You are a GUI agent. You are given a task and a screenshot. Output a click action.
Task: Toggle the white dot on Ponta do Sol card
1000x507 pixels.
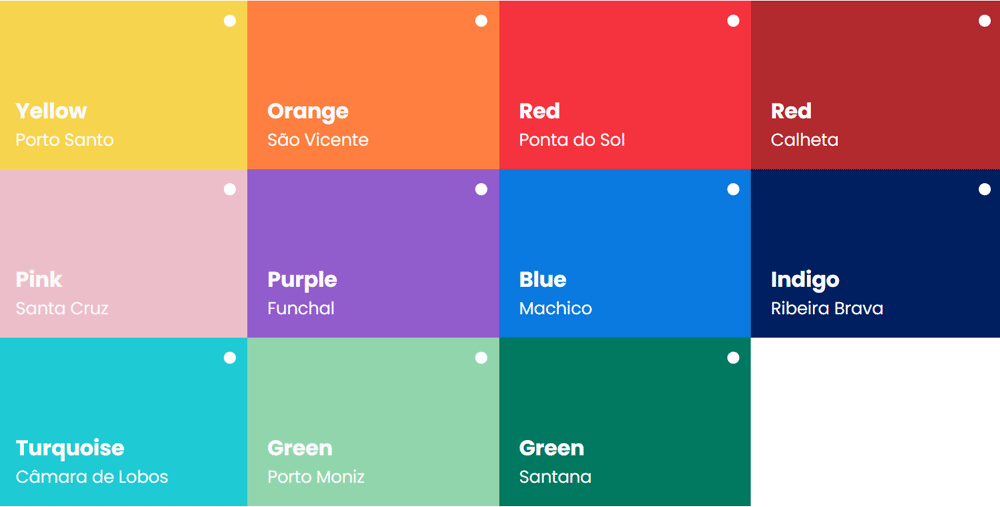click(733, 21)
